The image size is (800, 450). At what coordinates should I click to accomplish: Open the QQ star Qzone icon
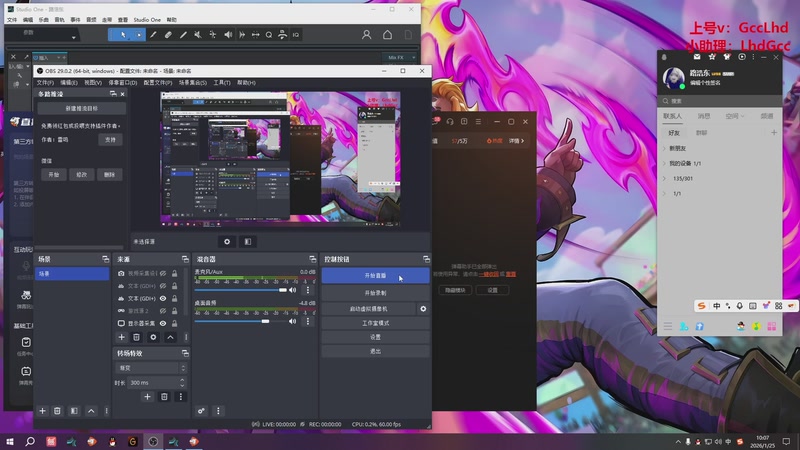click(712, 57)
